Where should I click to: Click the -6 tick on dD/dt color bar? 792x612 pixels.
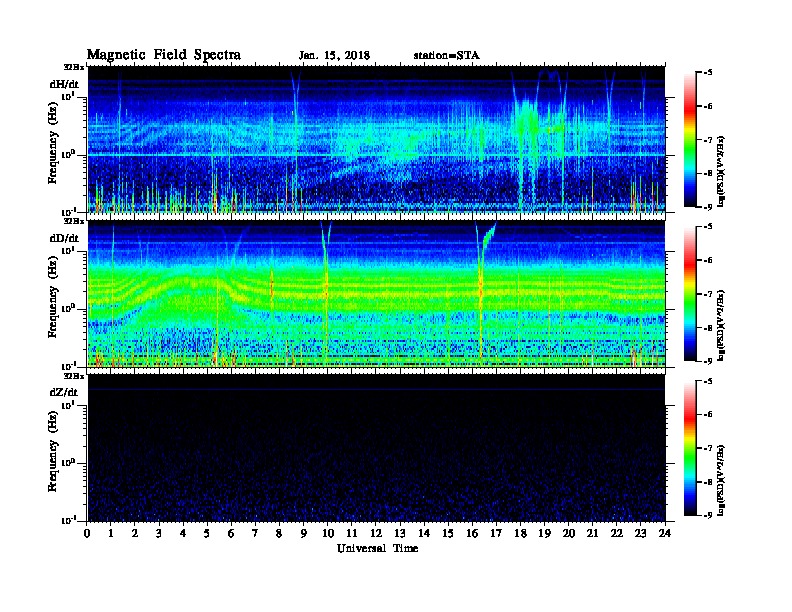pyautogui.click(x=708, y=260)
